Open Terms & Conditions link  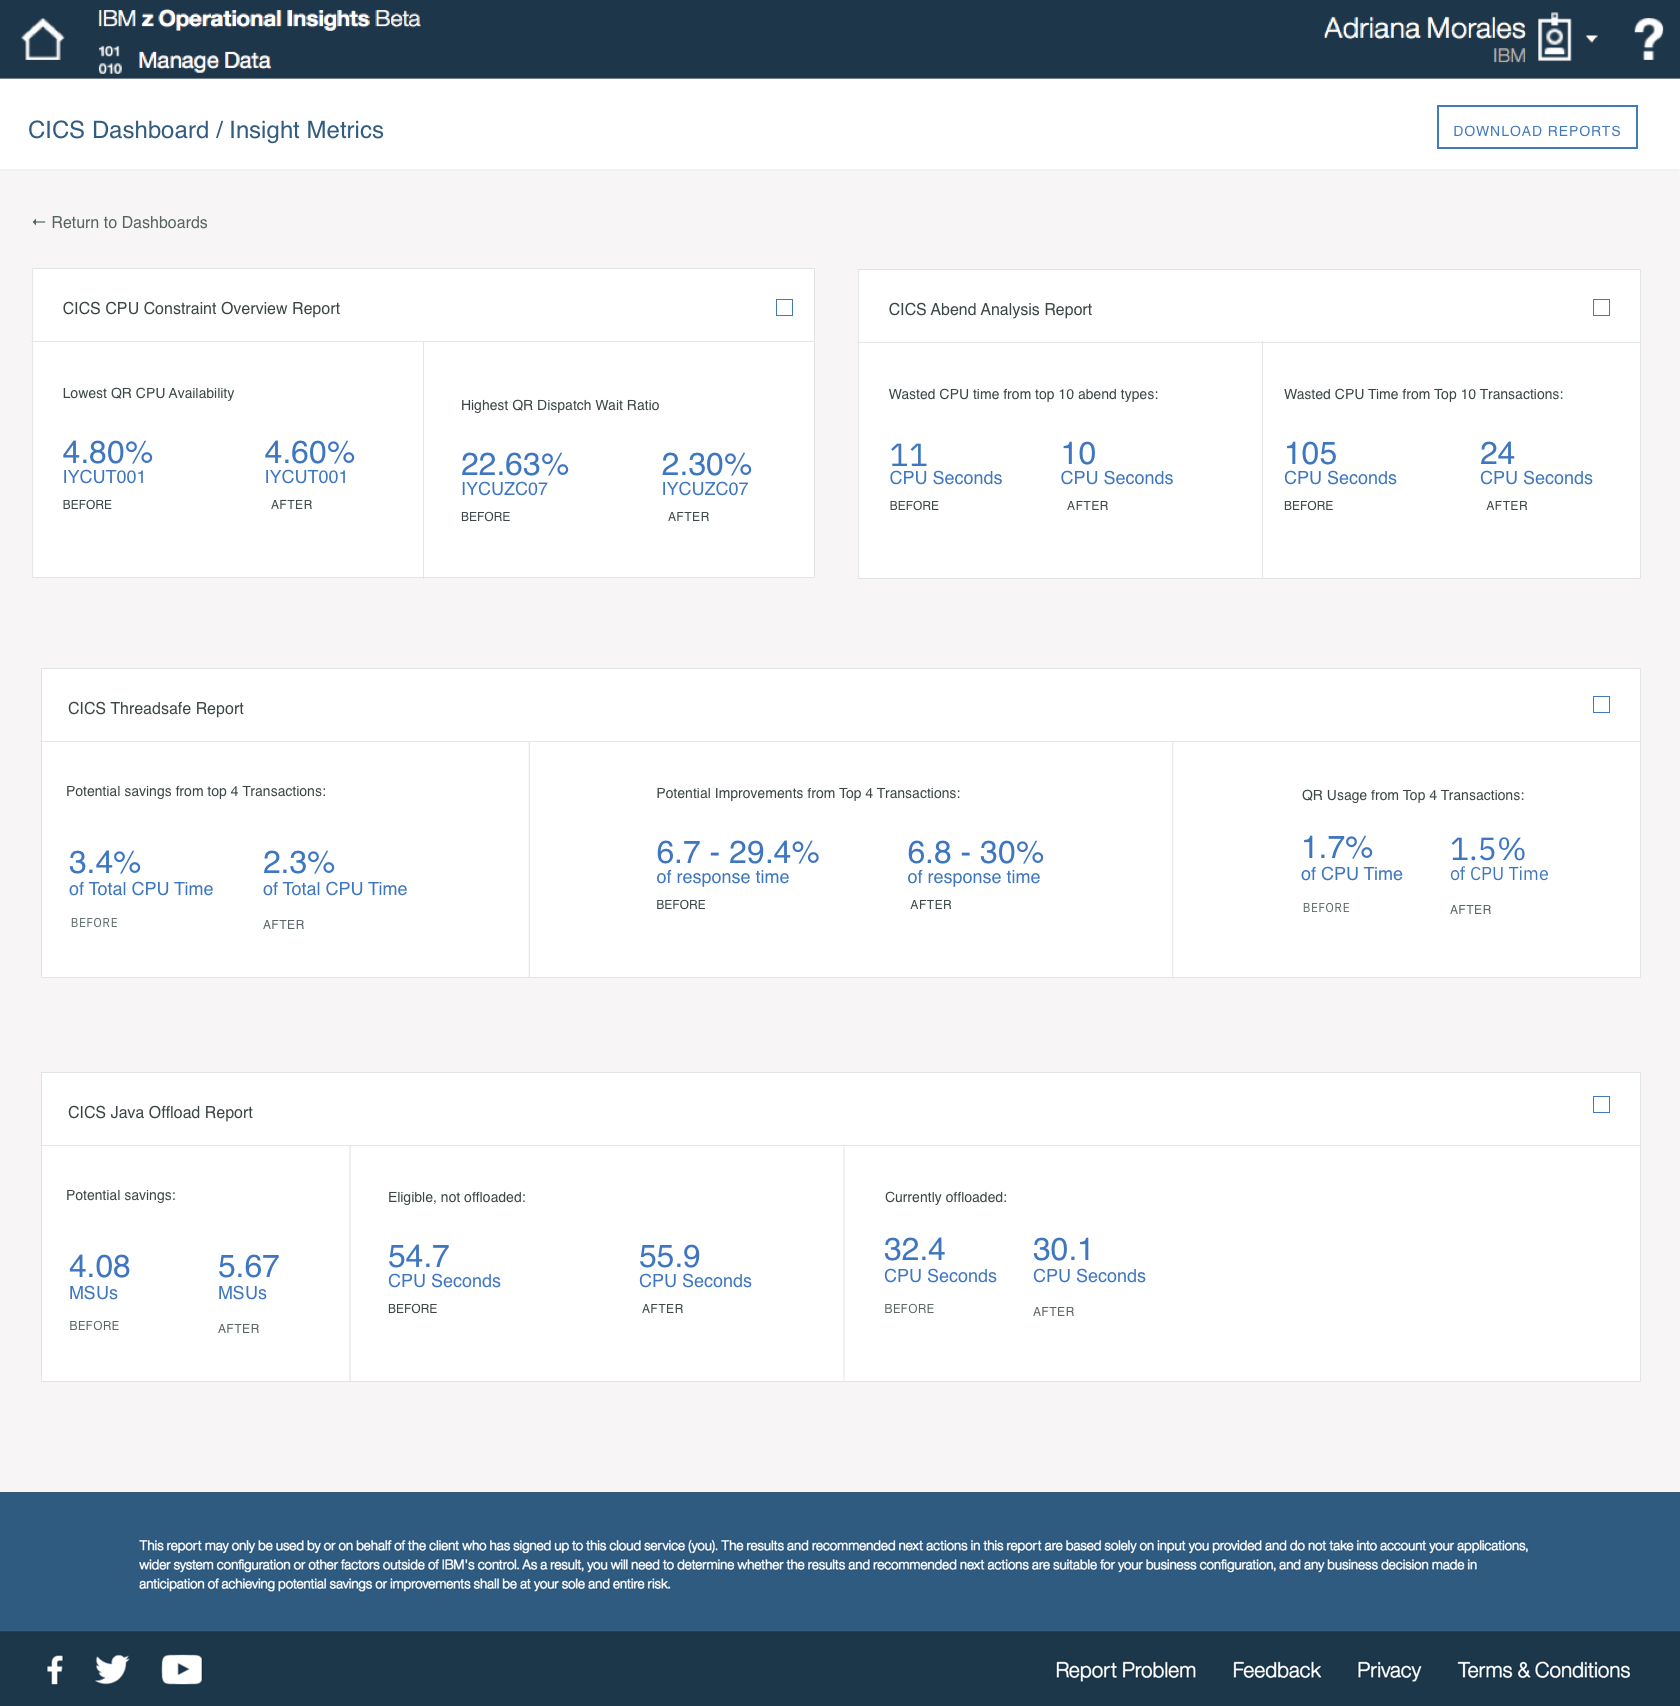tap(1543, 1670)
